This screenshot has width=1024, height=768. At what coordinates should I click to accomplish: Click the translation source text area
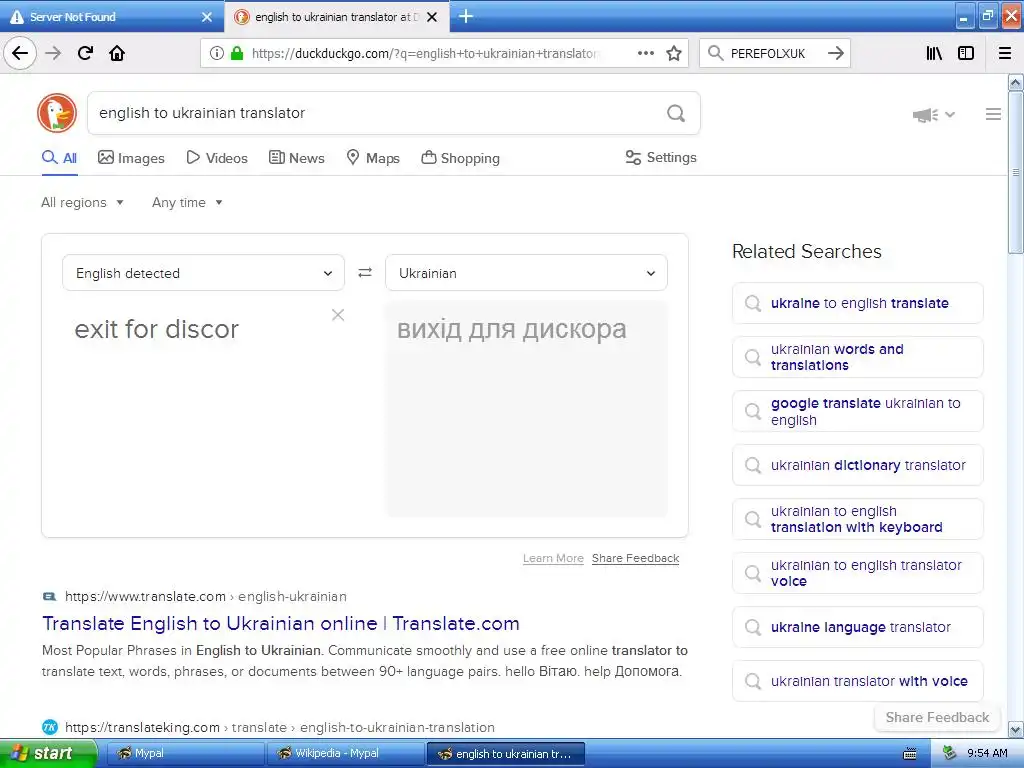[x=203, y=408]
